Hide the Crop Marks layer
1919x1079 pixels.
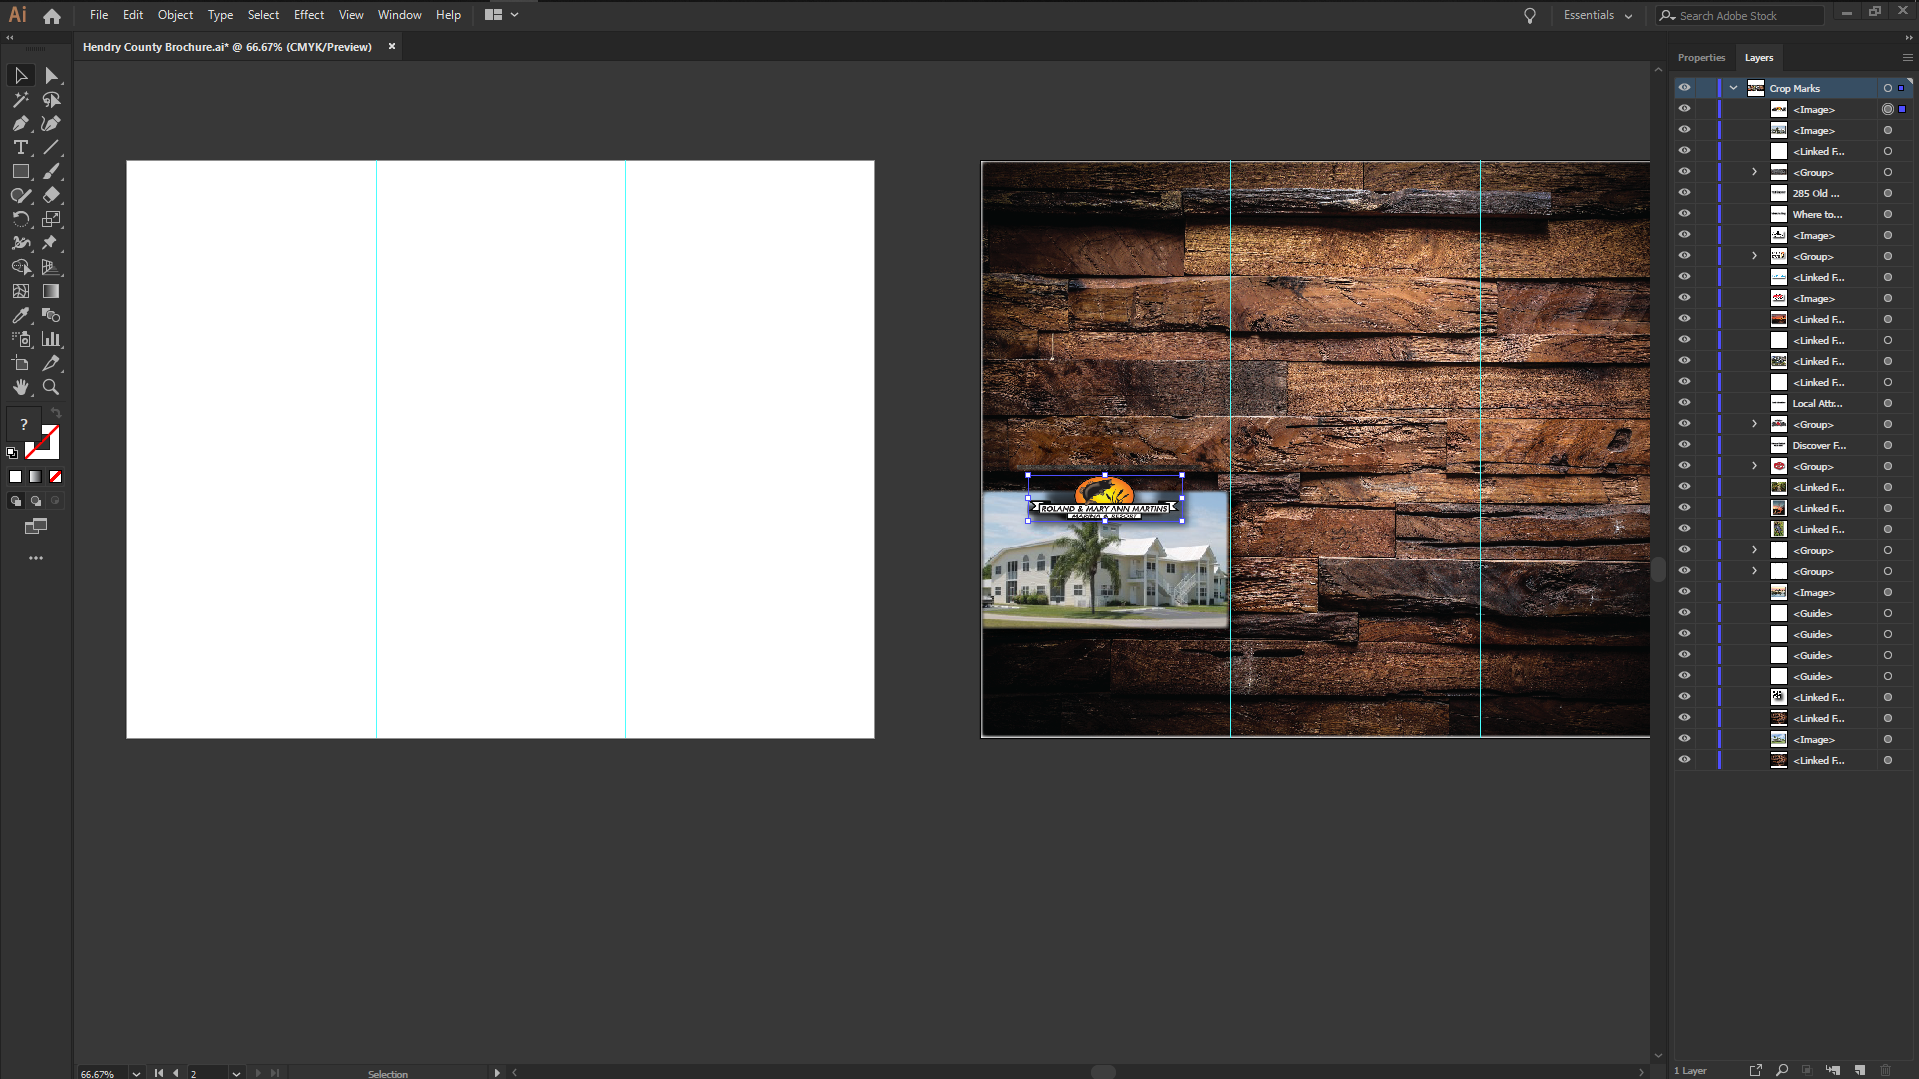[1684, 88]
